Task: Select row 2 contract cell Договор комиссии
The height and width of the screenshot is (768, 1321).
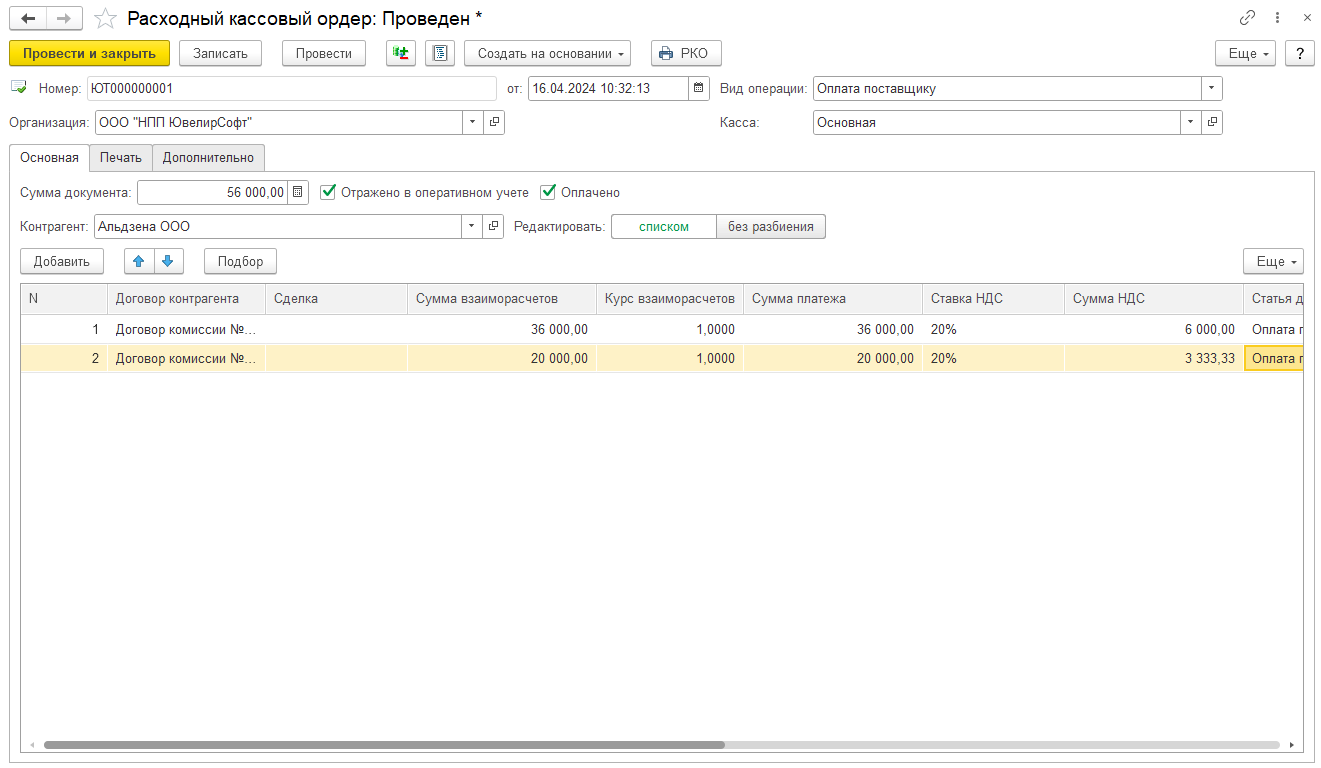Action: point(186,358)
